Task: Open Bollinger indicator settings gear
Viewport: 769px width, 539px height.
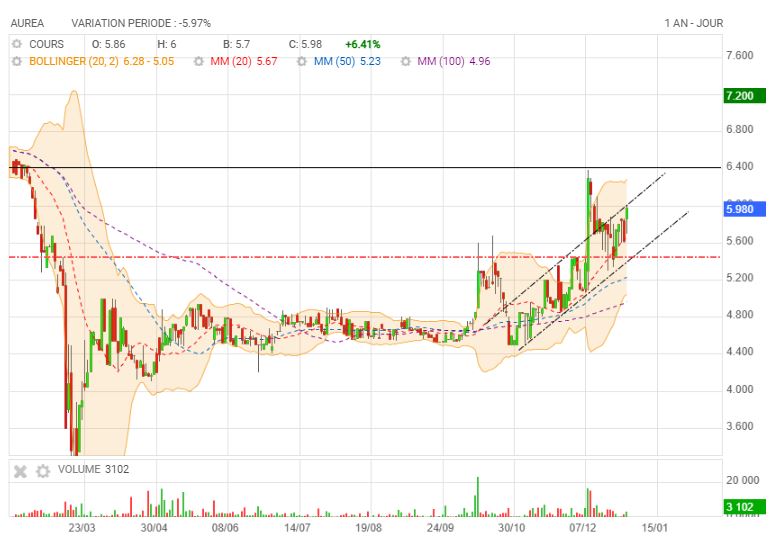Action: (17, 61)
